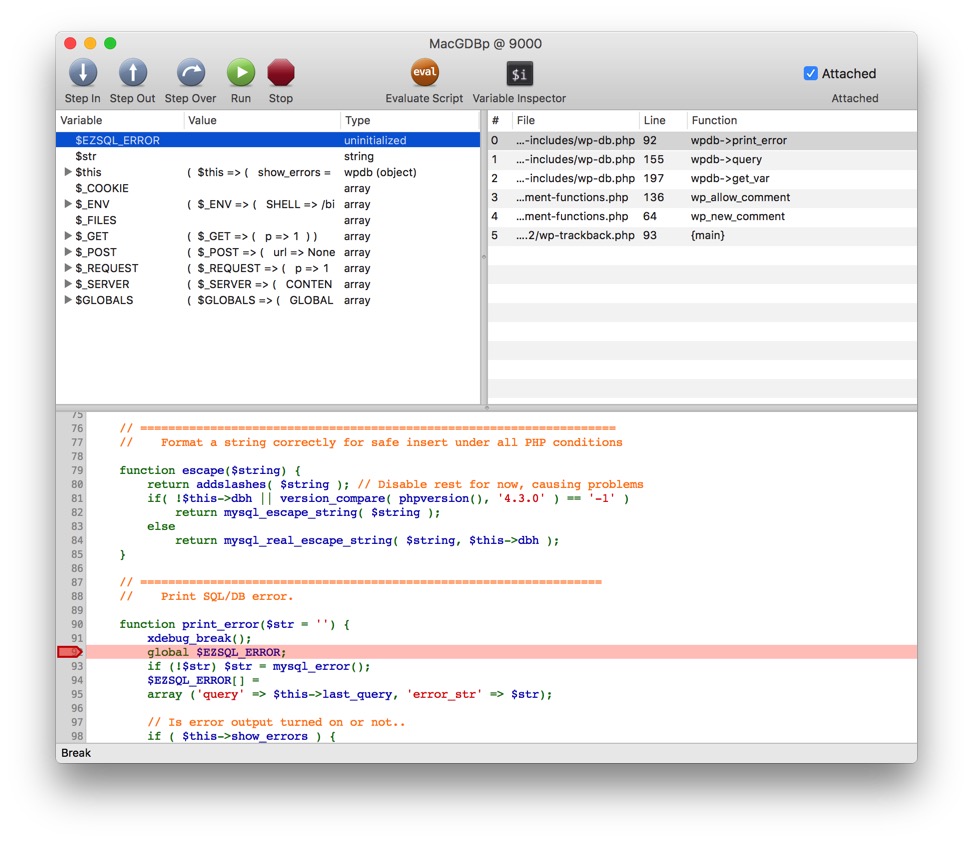The image size is (973, 843).
Task: Click the Line column header
Action: [663, 120]
